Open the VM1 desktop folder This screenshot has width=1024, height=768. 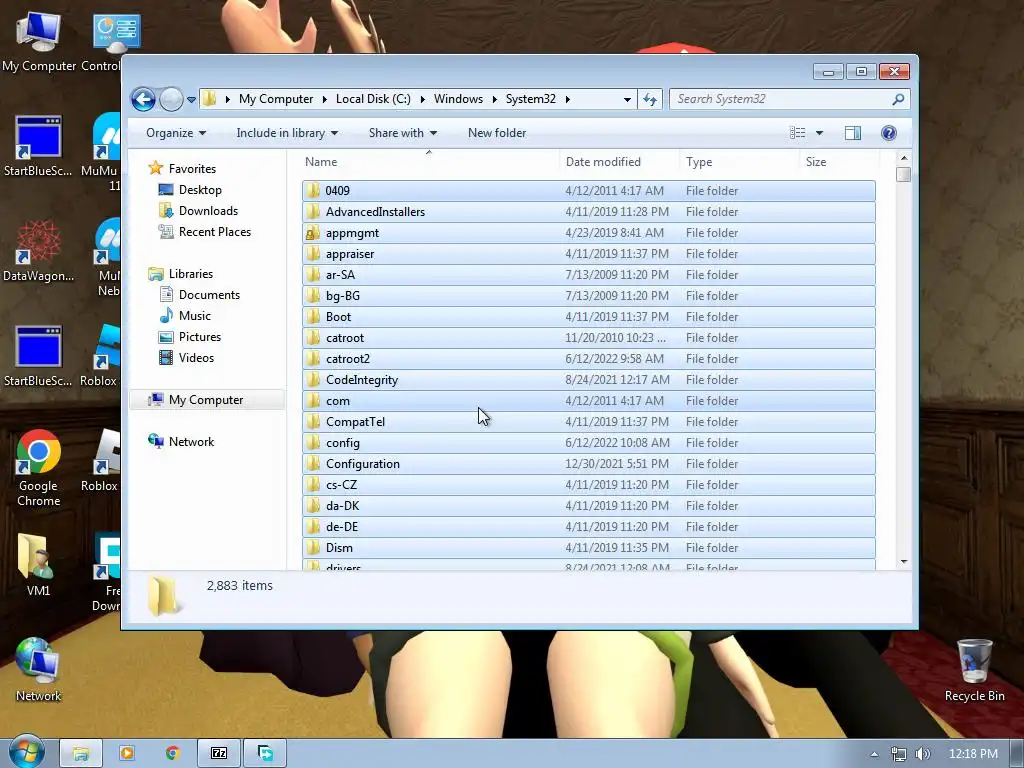[38, 566]
